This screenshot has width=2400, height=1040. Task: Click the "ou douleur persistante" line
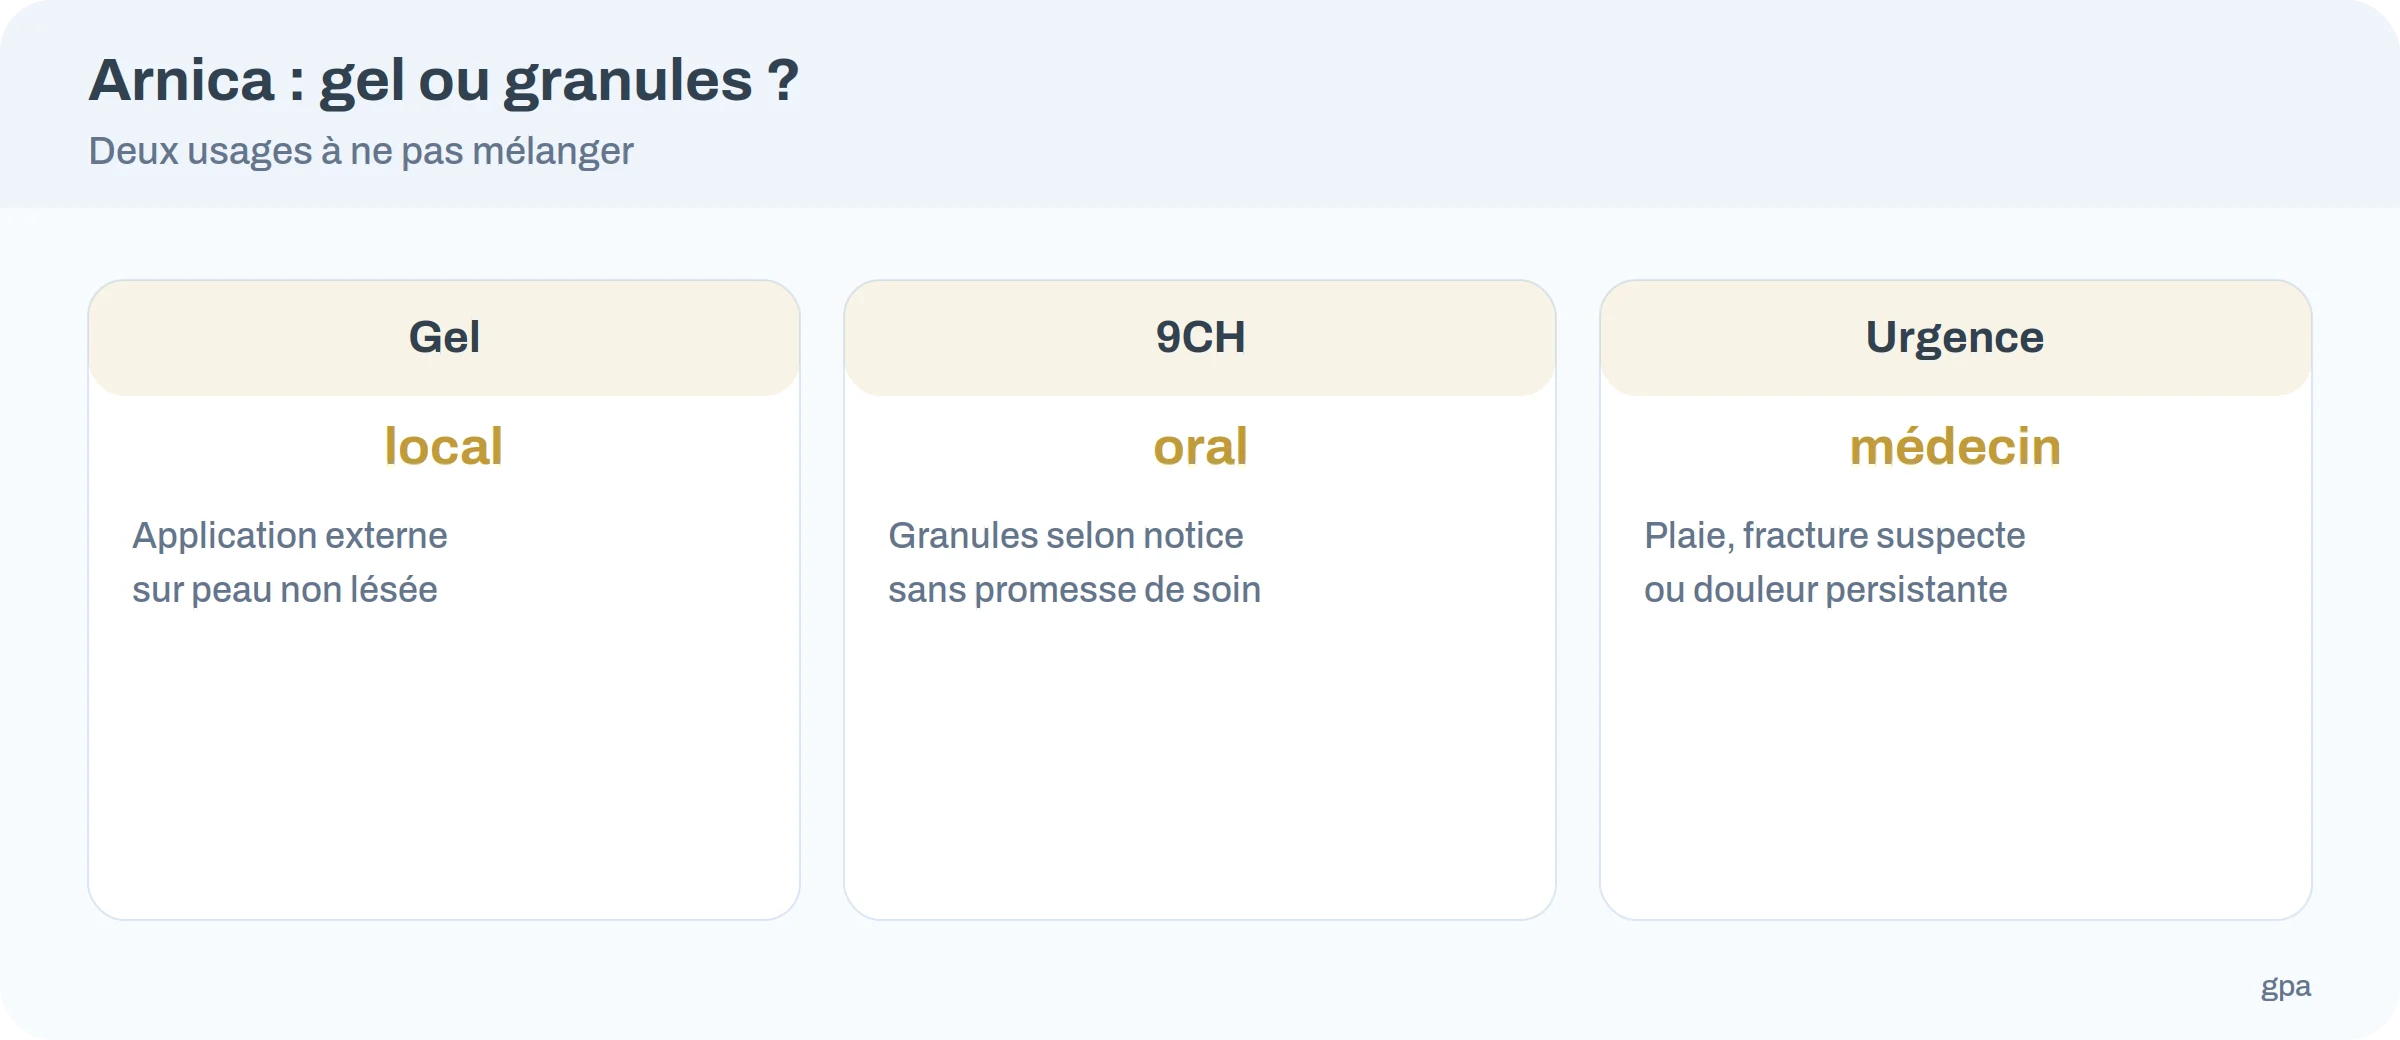point(1826,590)
